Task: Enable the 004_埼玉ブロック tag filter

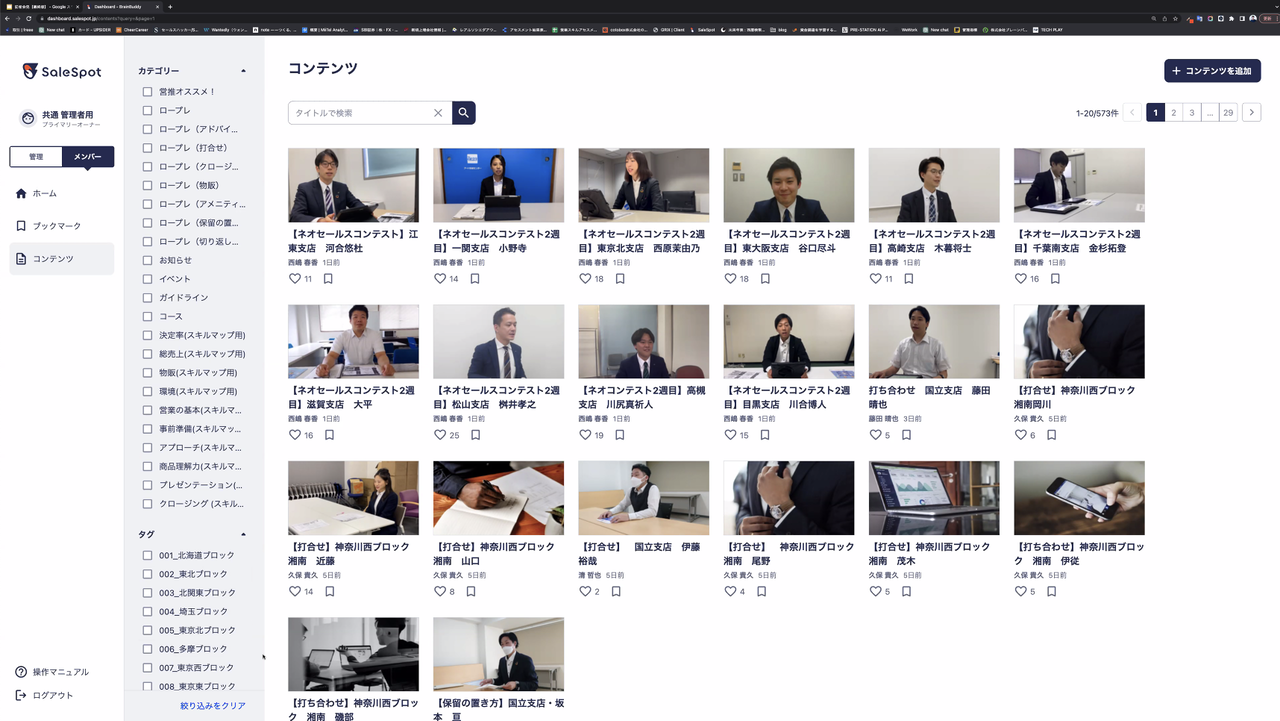Action: tap(147, 611)
